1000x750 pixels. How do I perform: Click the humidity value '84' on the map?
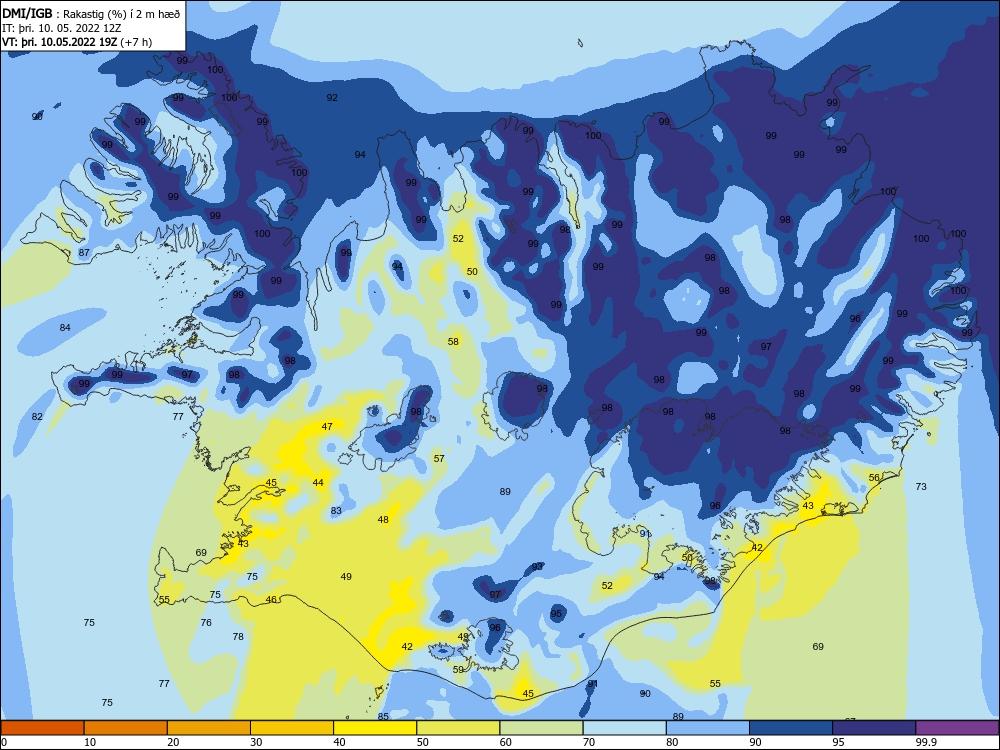65,328
